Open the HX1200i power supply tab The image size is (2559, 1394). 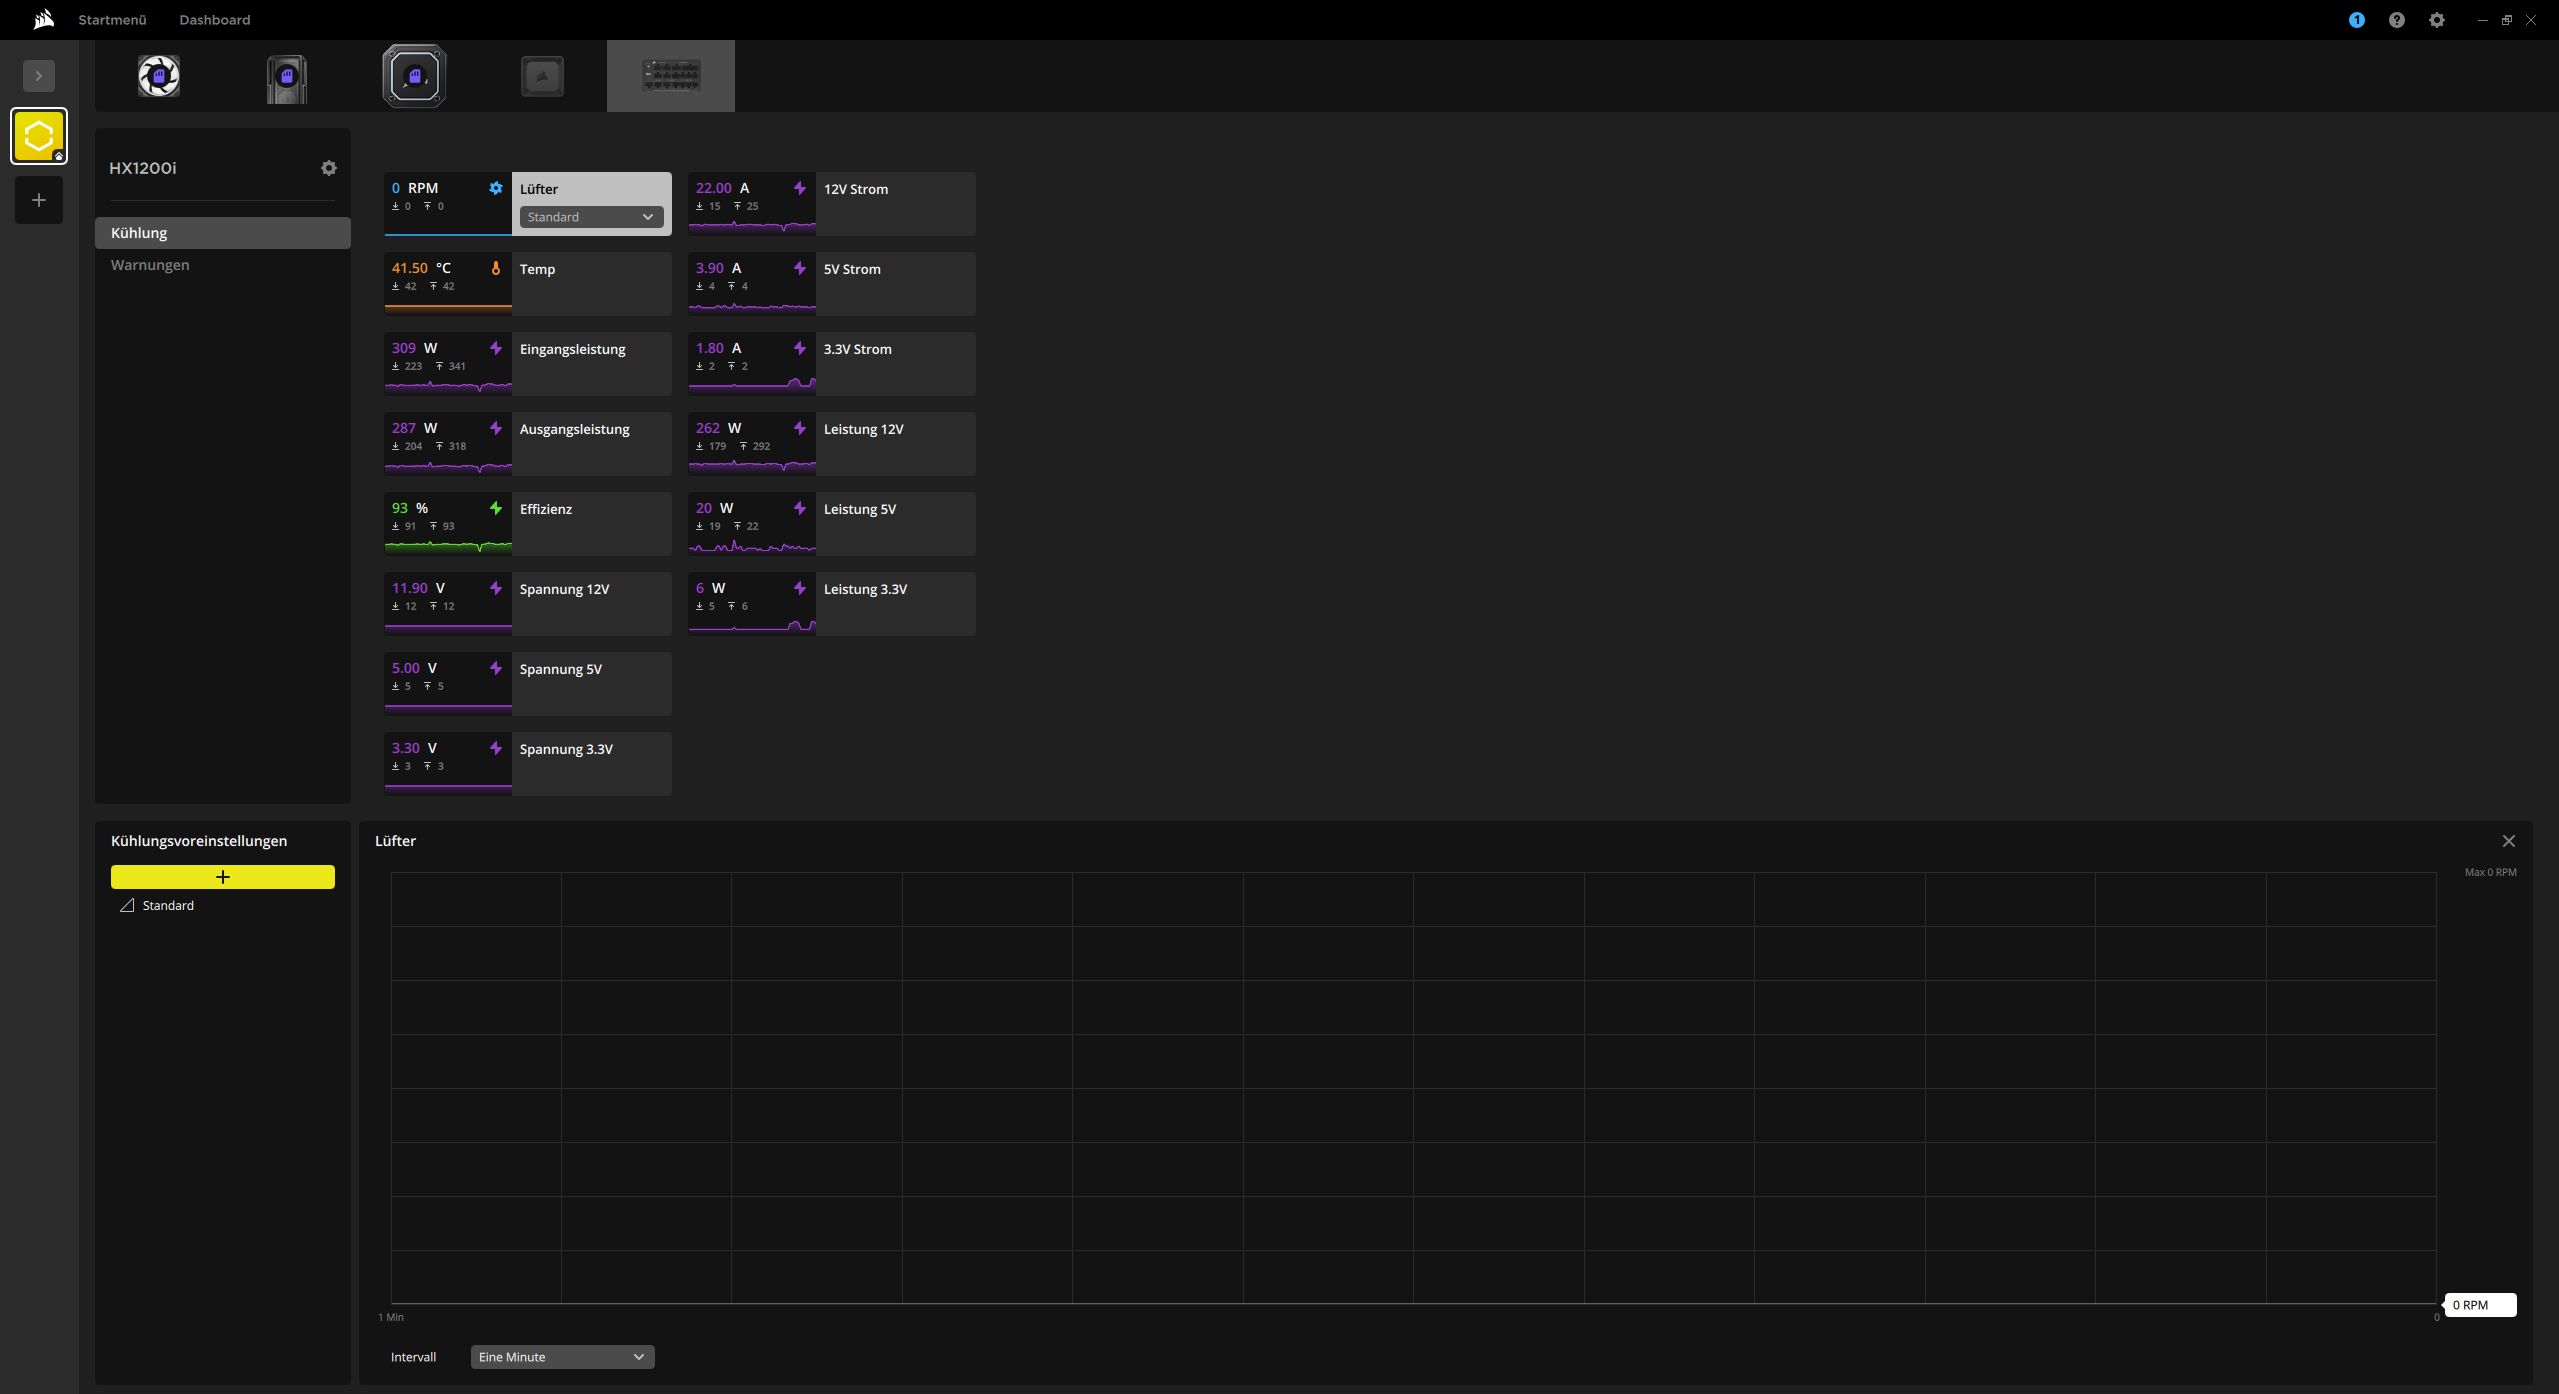coord(671,76)
